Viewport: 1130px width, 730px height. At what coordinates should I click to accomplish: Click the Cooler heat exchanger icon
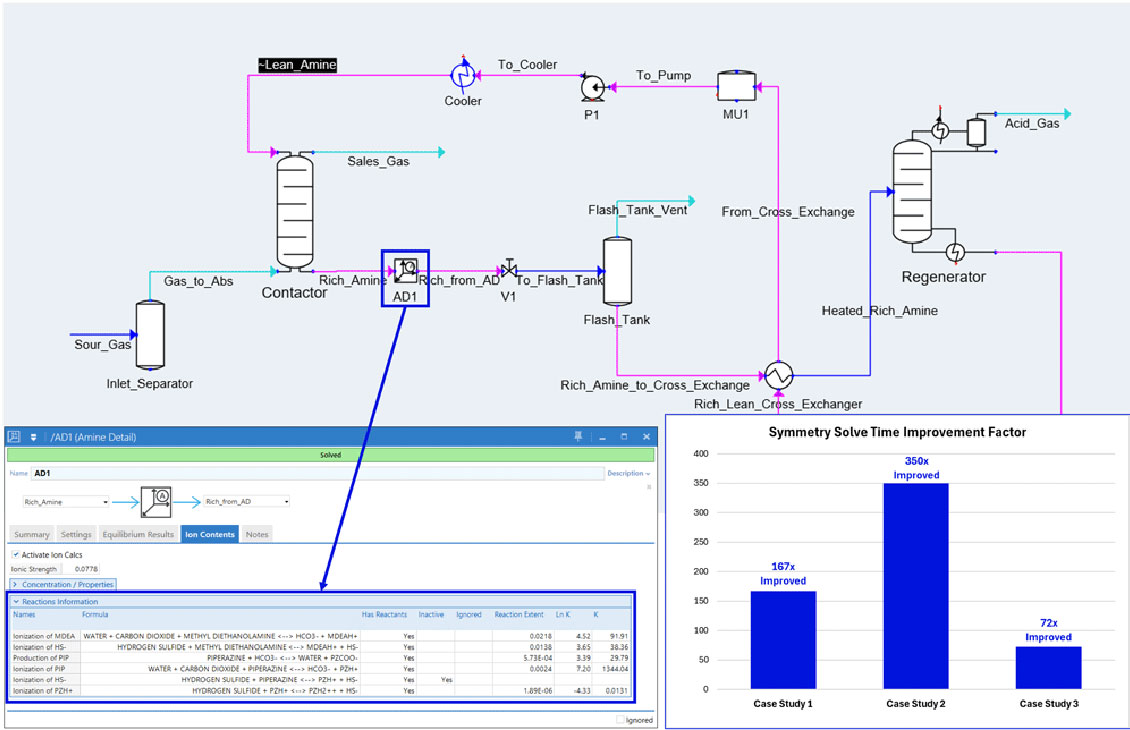[463, 75]
